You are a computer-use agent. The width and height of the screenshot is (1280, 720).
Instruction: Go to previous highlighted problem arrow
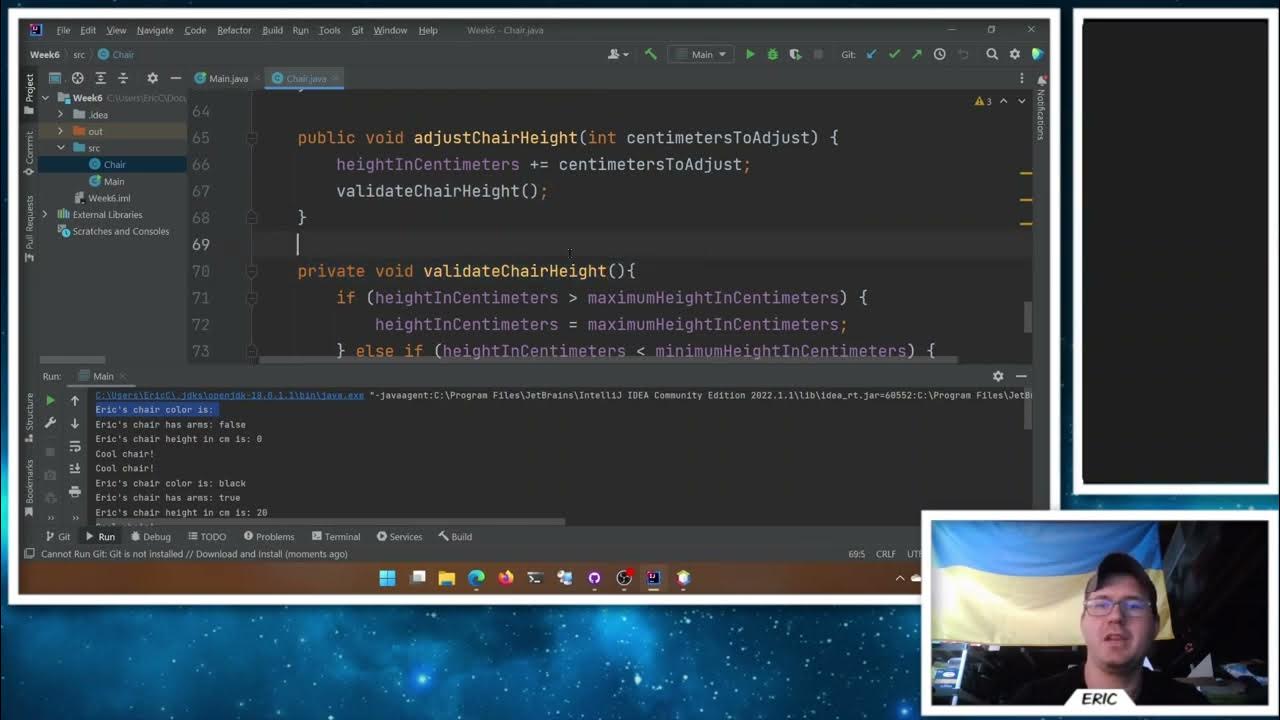(1003, 101)
